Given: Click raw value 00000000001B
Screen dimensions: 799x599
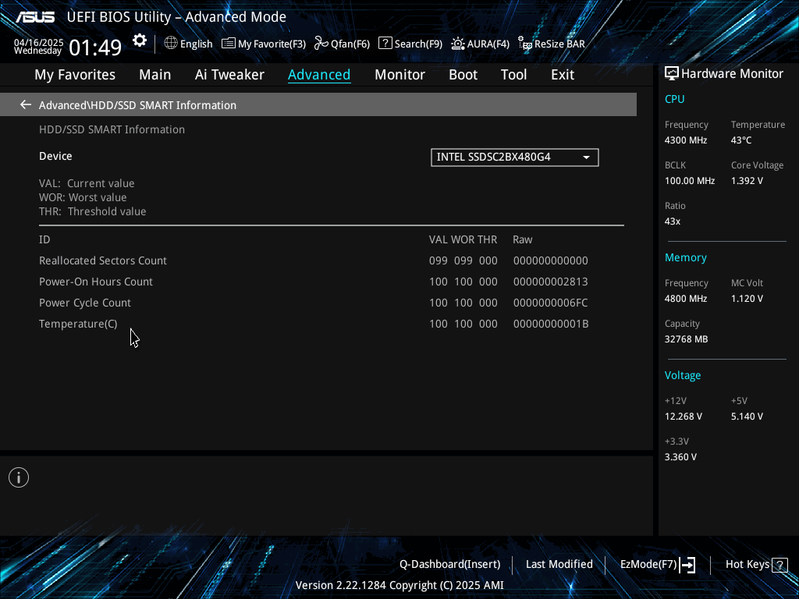Looking at the screenshot, I should (551, 324).
